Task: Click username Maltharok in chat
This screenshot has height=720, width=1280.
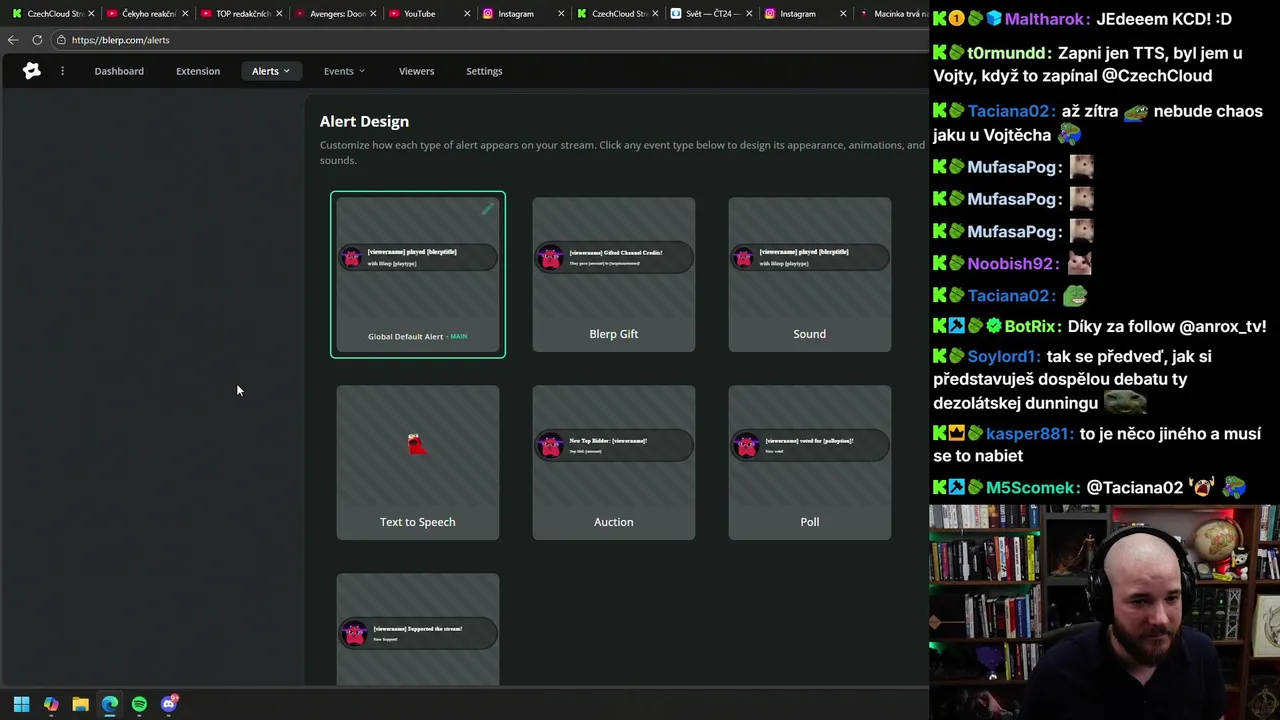Action: click(1045, 19)
